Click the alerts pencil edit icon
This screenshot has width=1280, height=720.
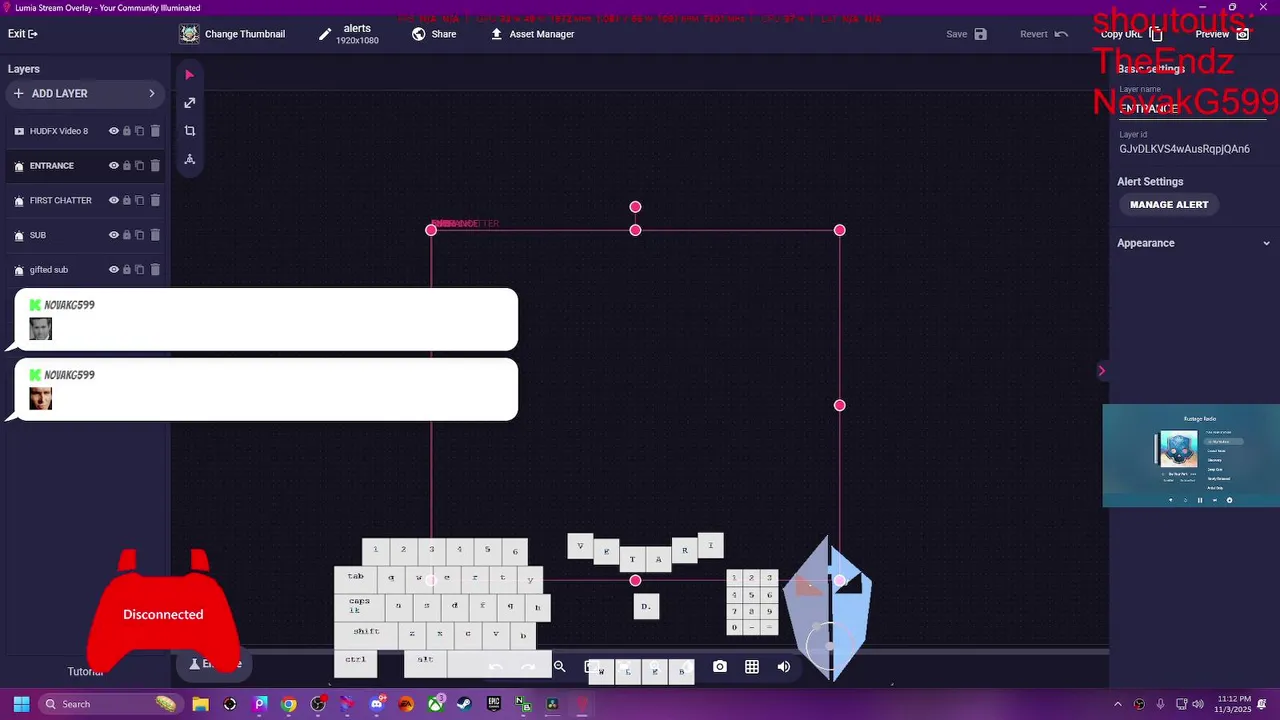pyautogui.click(x=325, y=34)
